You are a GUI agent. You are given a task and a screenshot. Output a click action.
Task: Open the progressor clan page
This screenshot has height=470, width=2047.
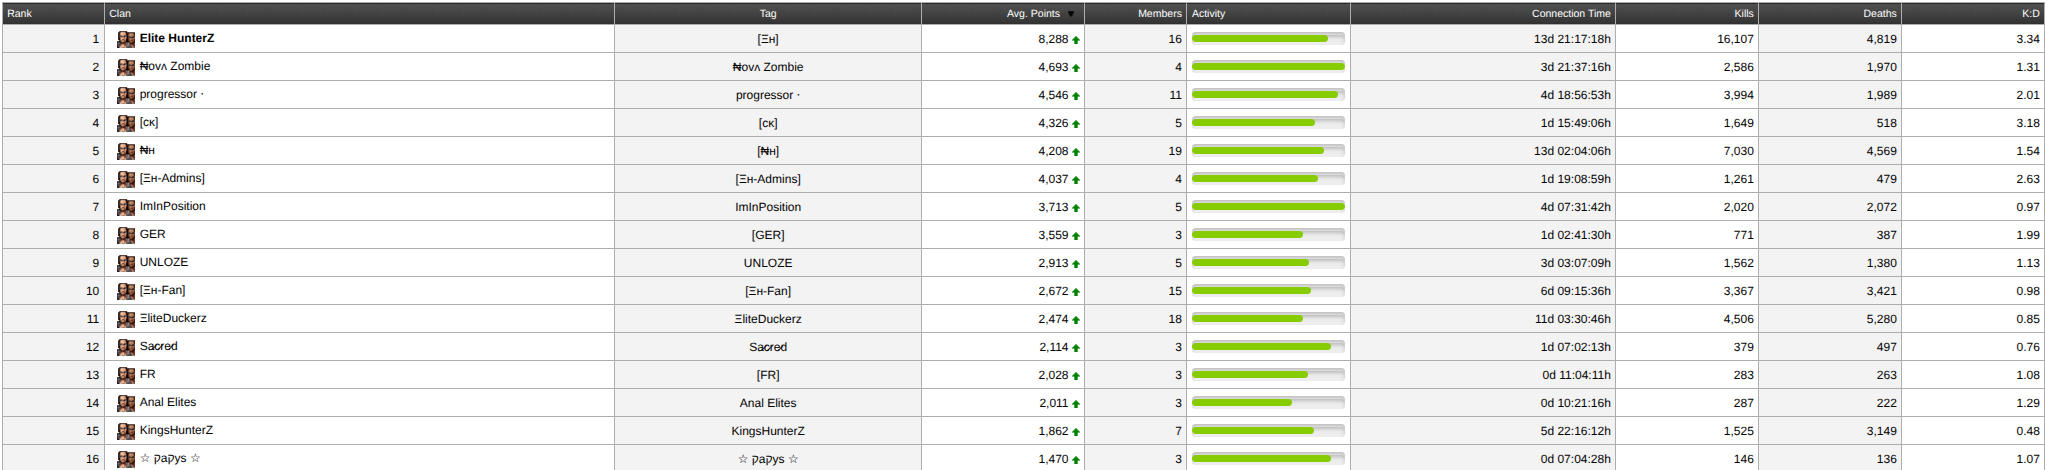(x=171, y=94)
